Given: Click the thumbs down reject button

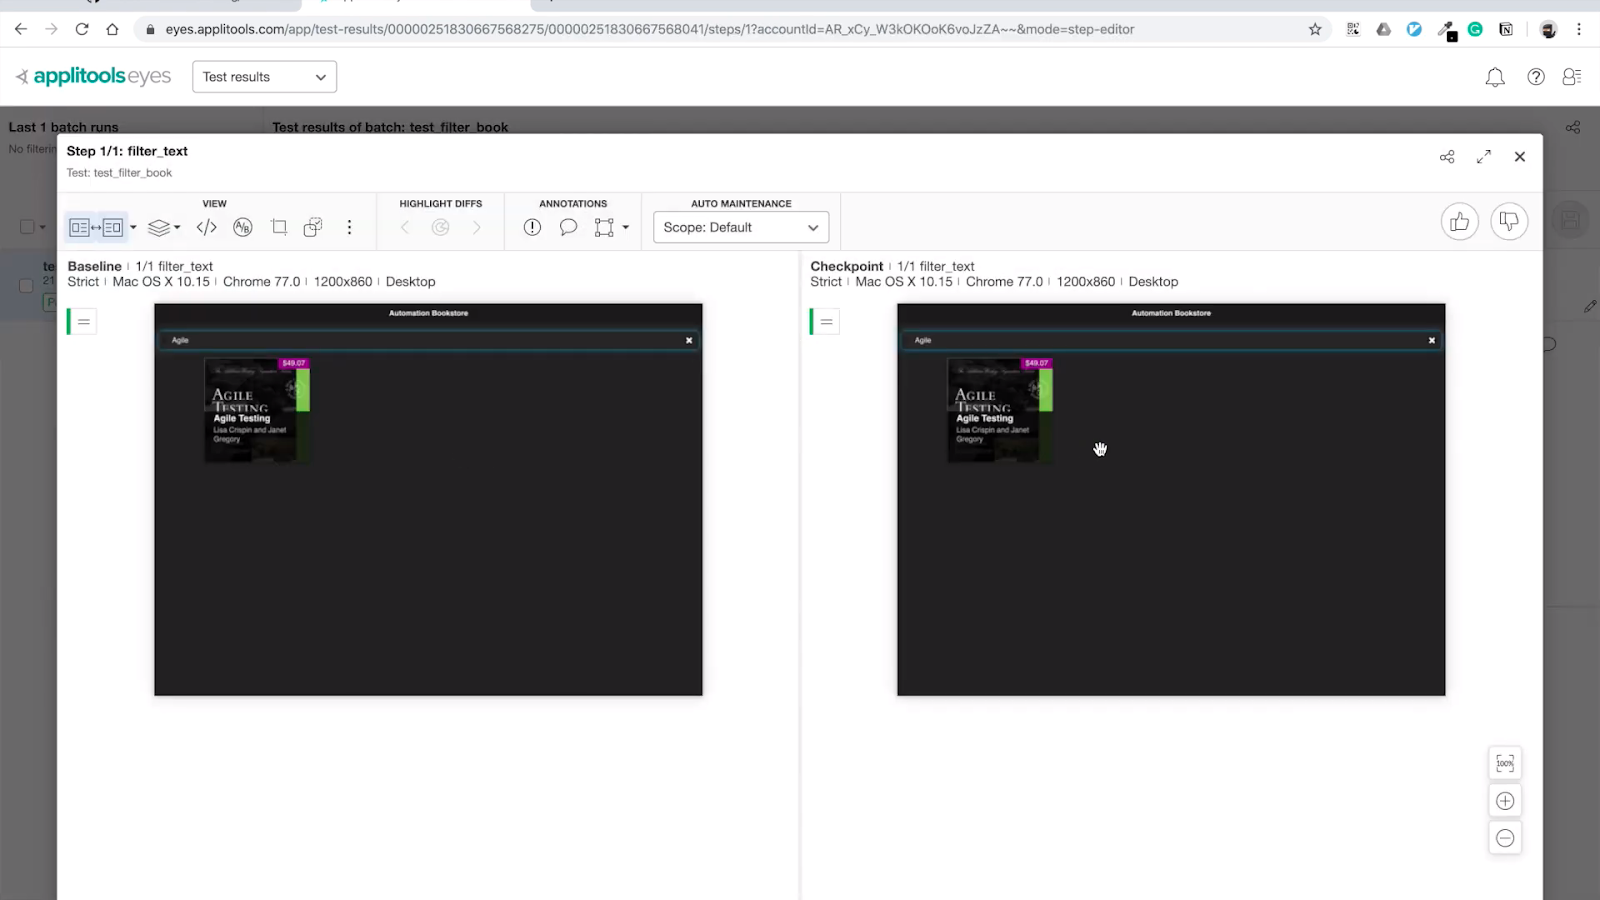Looking at the screenshot, I should [x=1509, y=222].
